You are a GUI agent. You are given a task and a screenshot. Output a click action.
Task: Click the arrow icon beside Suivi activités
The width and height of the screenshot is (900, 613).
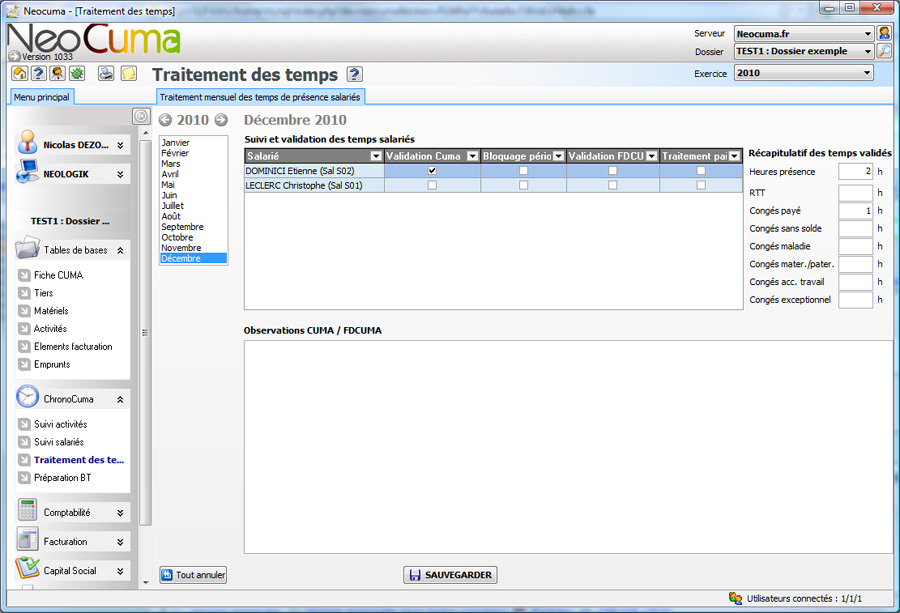click(x=24, y=424)
